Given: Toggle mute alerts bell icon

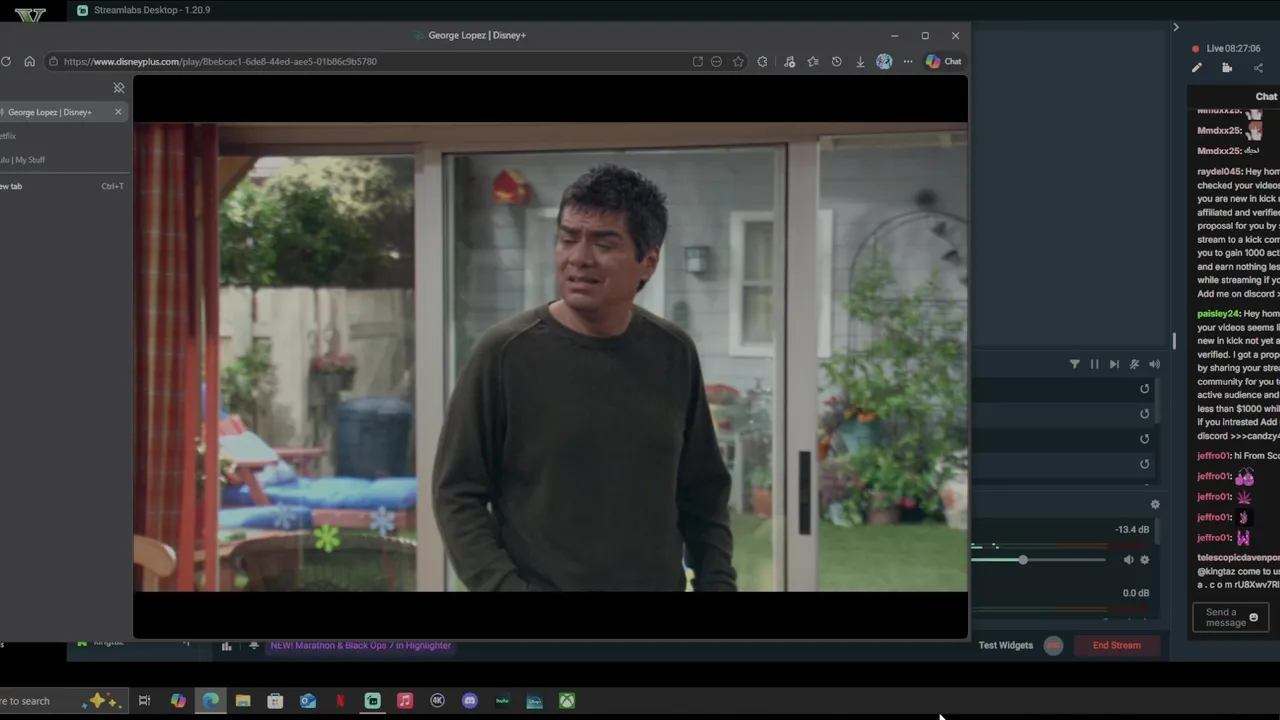Looking at the screenshot, I should point(1134,364).
